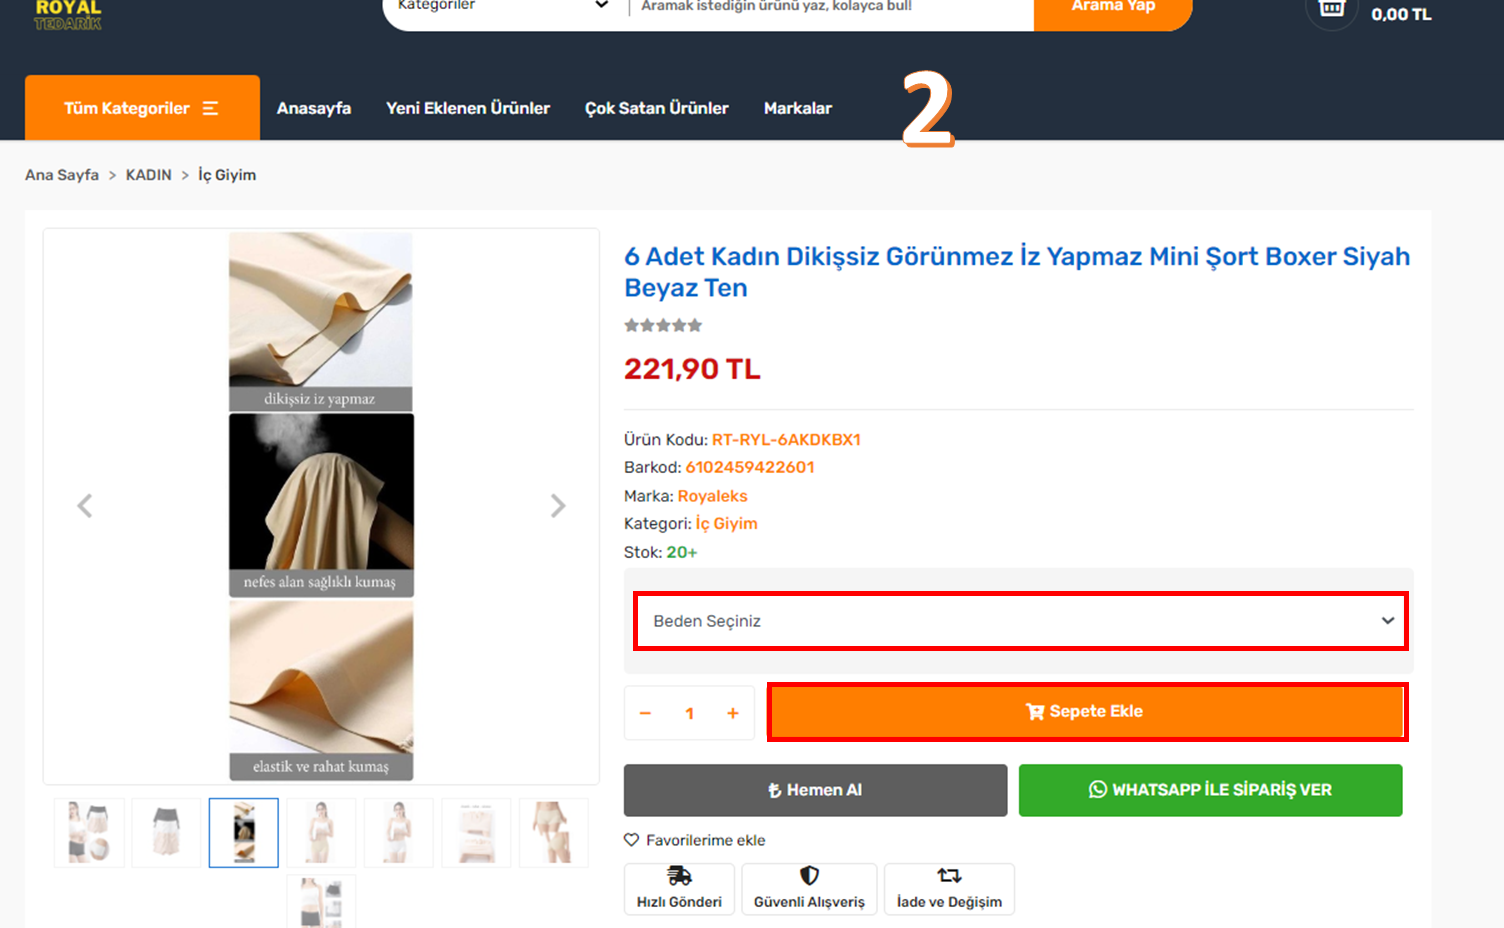Click the Sepete Ekle button
Screen dimensions: 1504x928
click(x=1087, y=712)
